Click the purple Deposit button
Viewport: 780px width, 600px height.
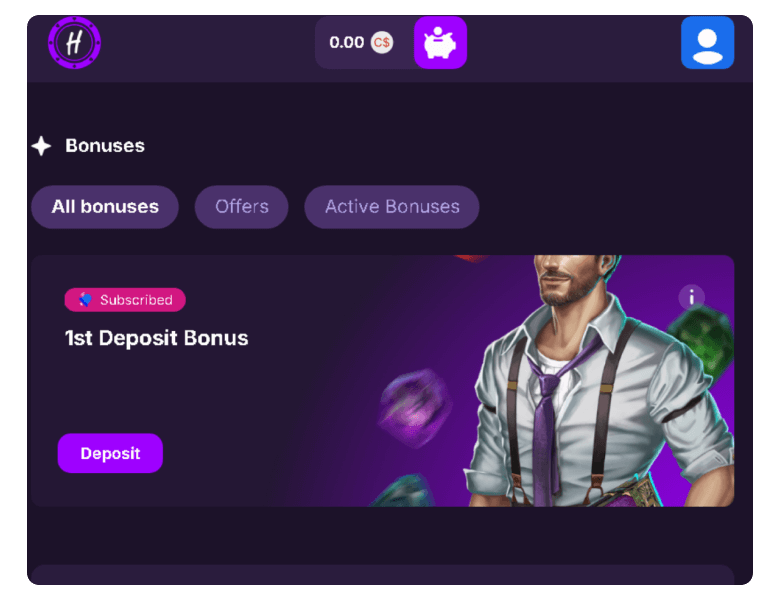point(110,453)
